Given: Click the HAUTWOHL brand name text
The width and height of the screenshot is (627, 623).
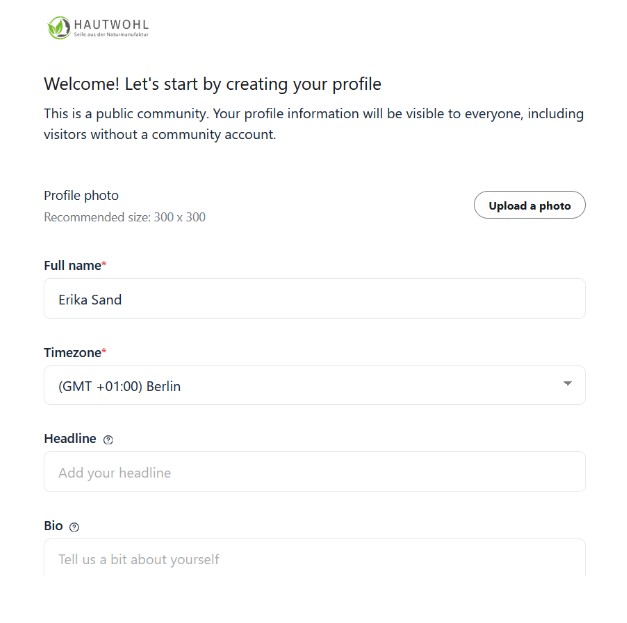Looking at the screenshot, I should 111,24.
